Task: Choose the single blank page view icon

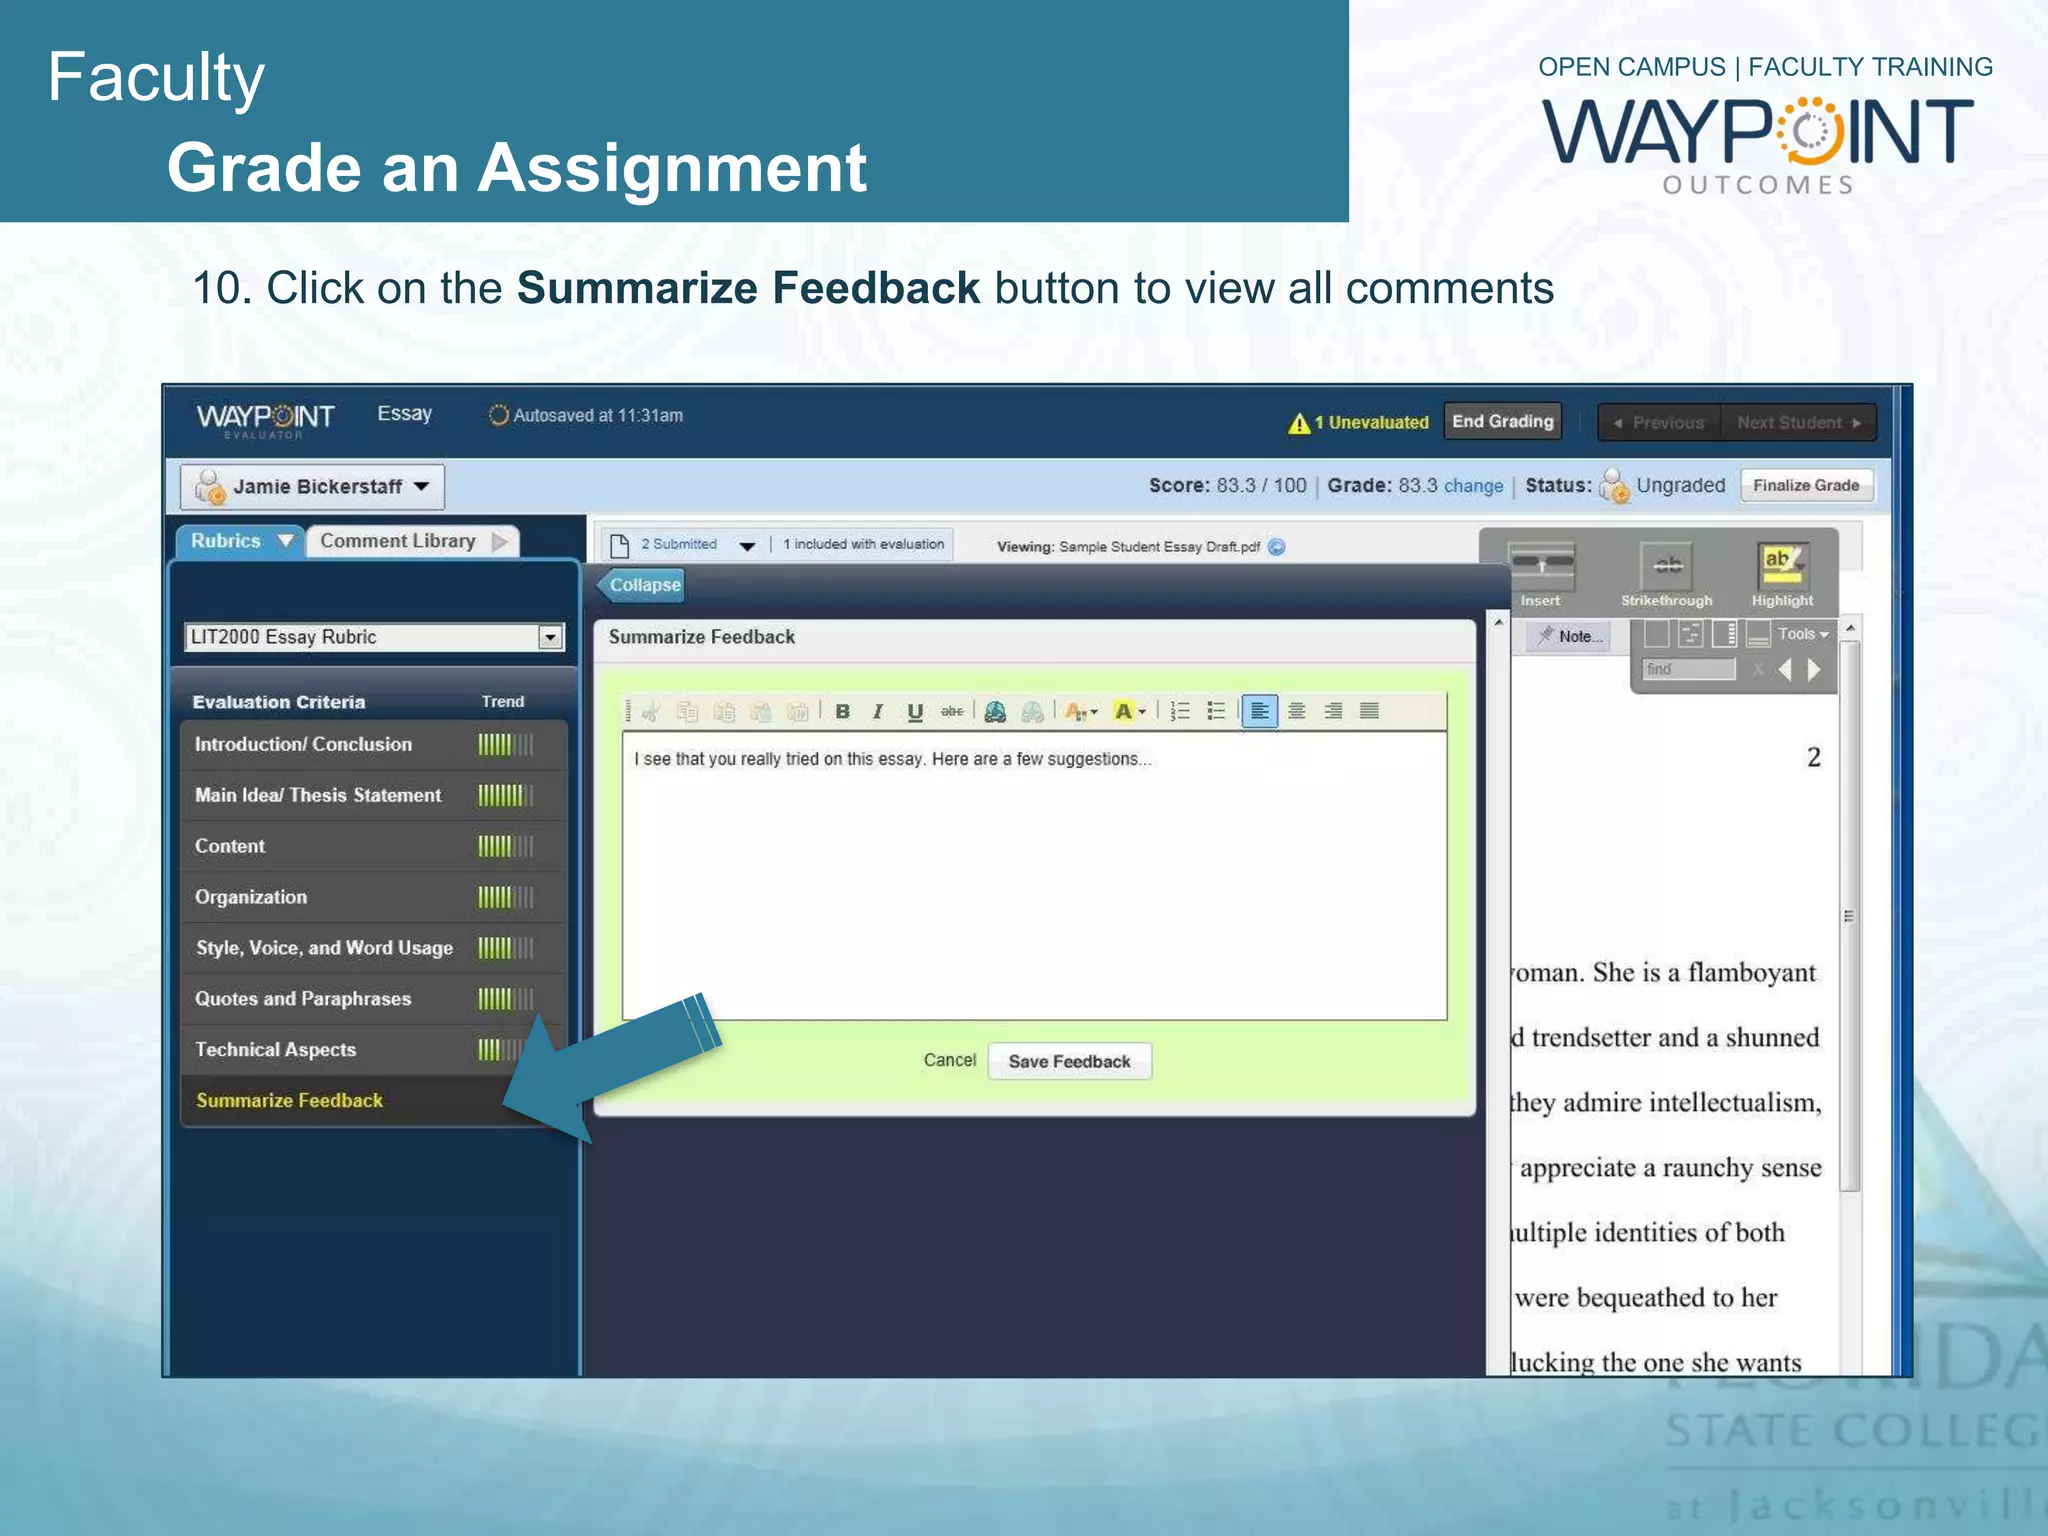Action: [x=1657, y=634]
